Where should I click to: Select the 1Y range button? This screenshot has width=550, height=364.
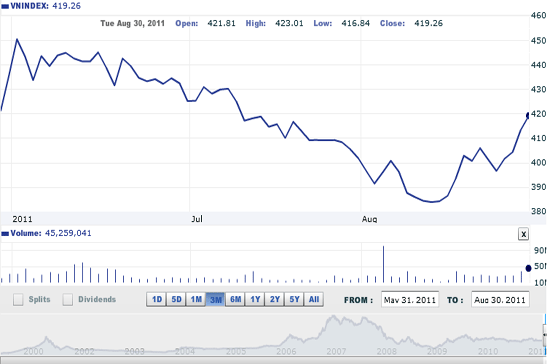[255, 299]
